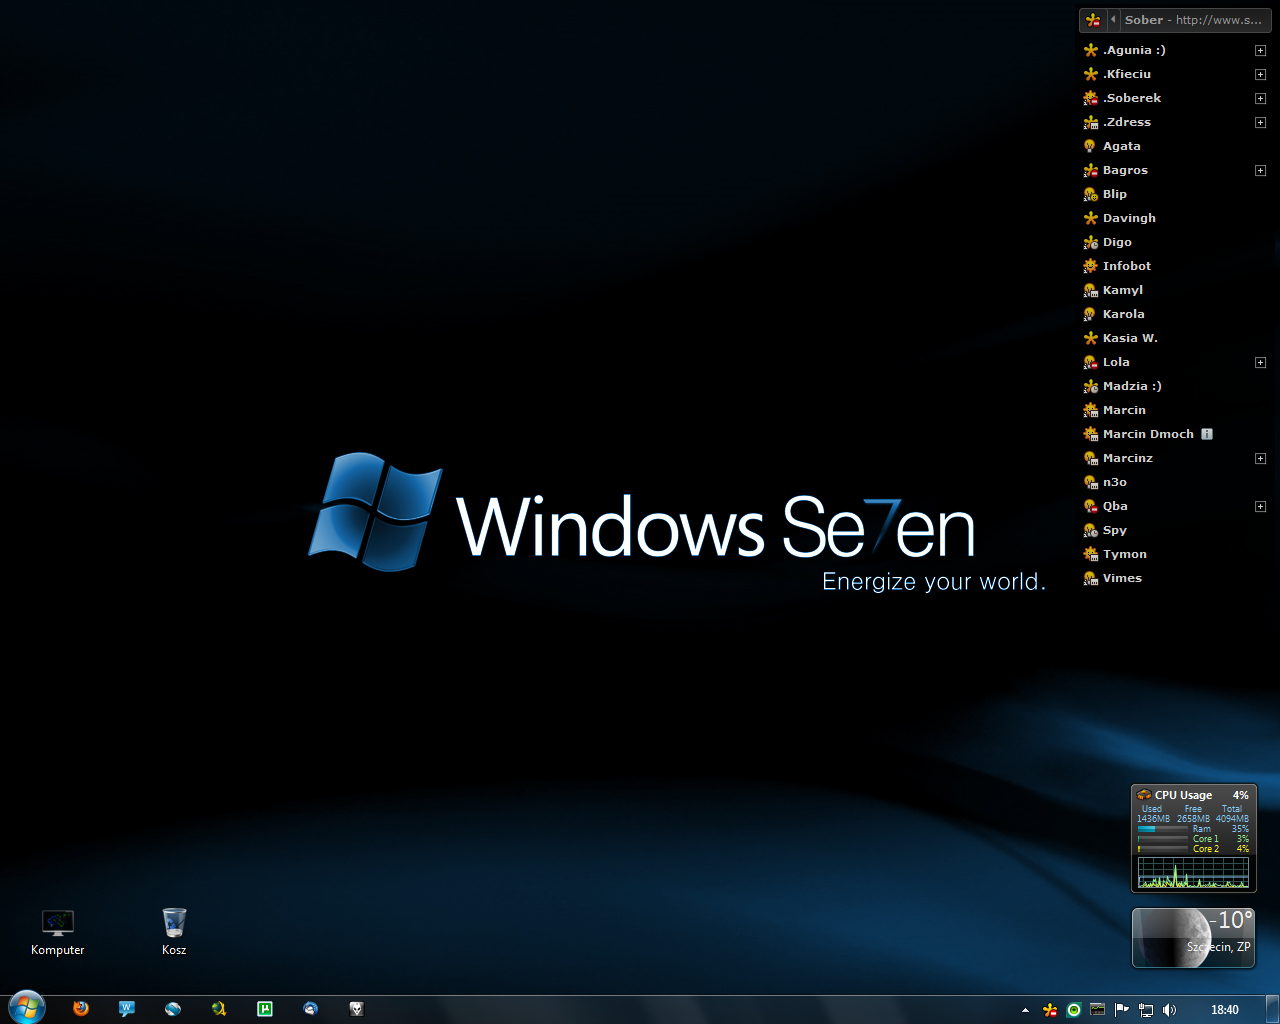
Task: Select the Kosz recycle bin icon
Action: pyautogui.click(x=174, y=932)
